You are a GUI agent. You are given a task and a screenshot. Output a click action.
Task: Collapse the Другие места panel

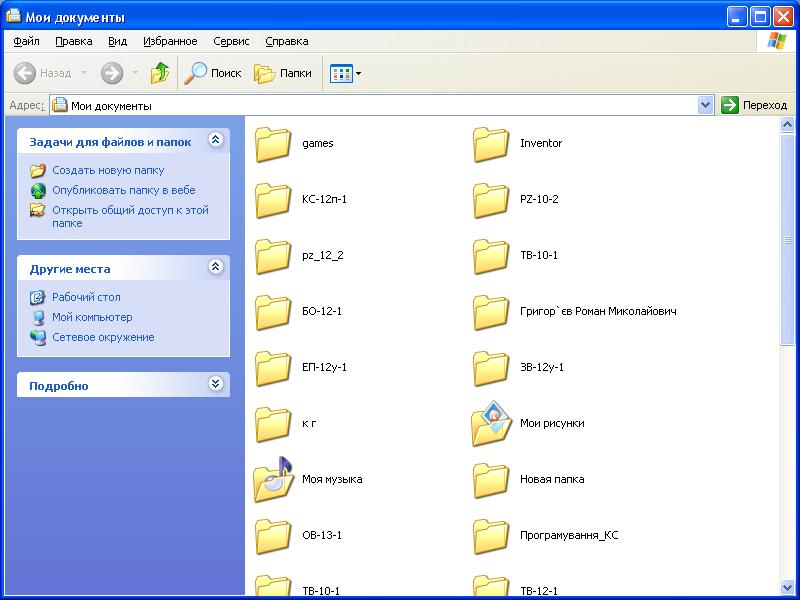[215, 268]
